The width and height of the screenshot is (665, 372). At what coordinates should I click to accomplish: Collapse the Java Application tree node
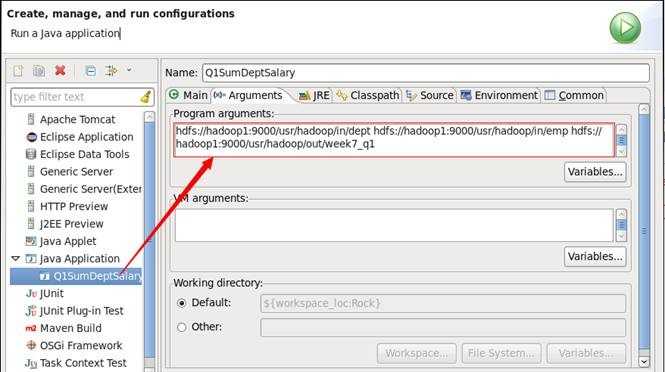pyautogui.click(x=16, y=258)
